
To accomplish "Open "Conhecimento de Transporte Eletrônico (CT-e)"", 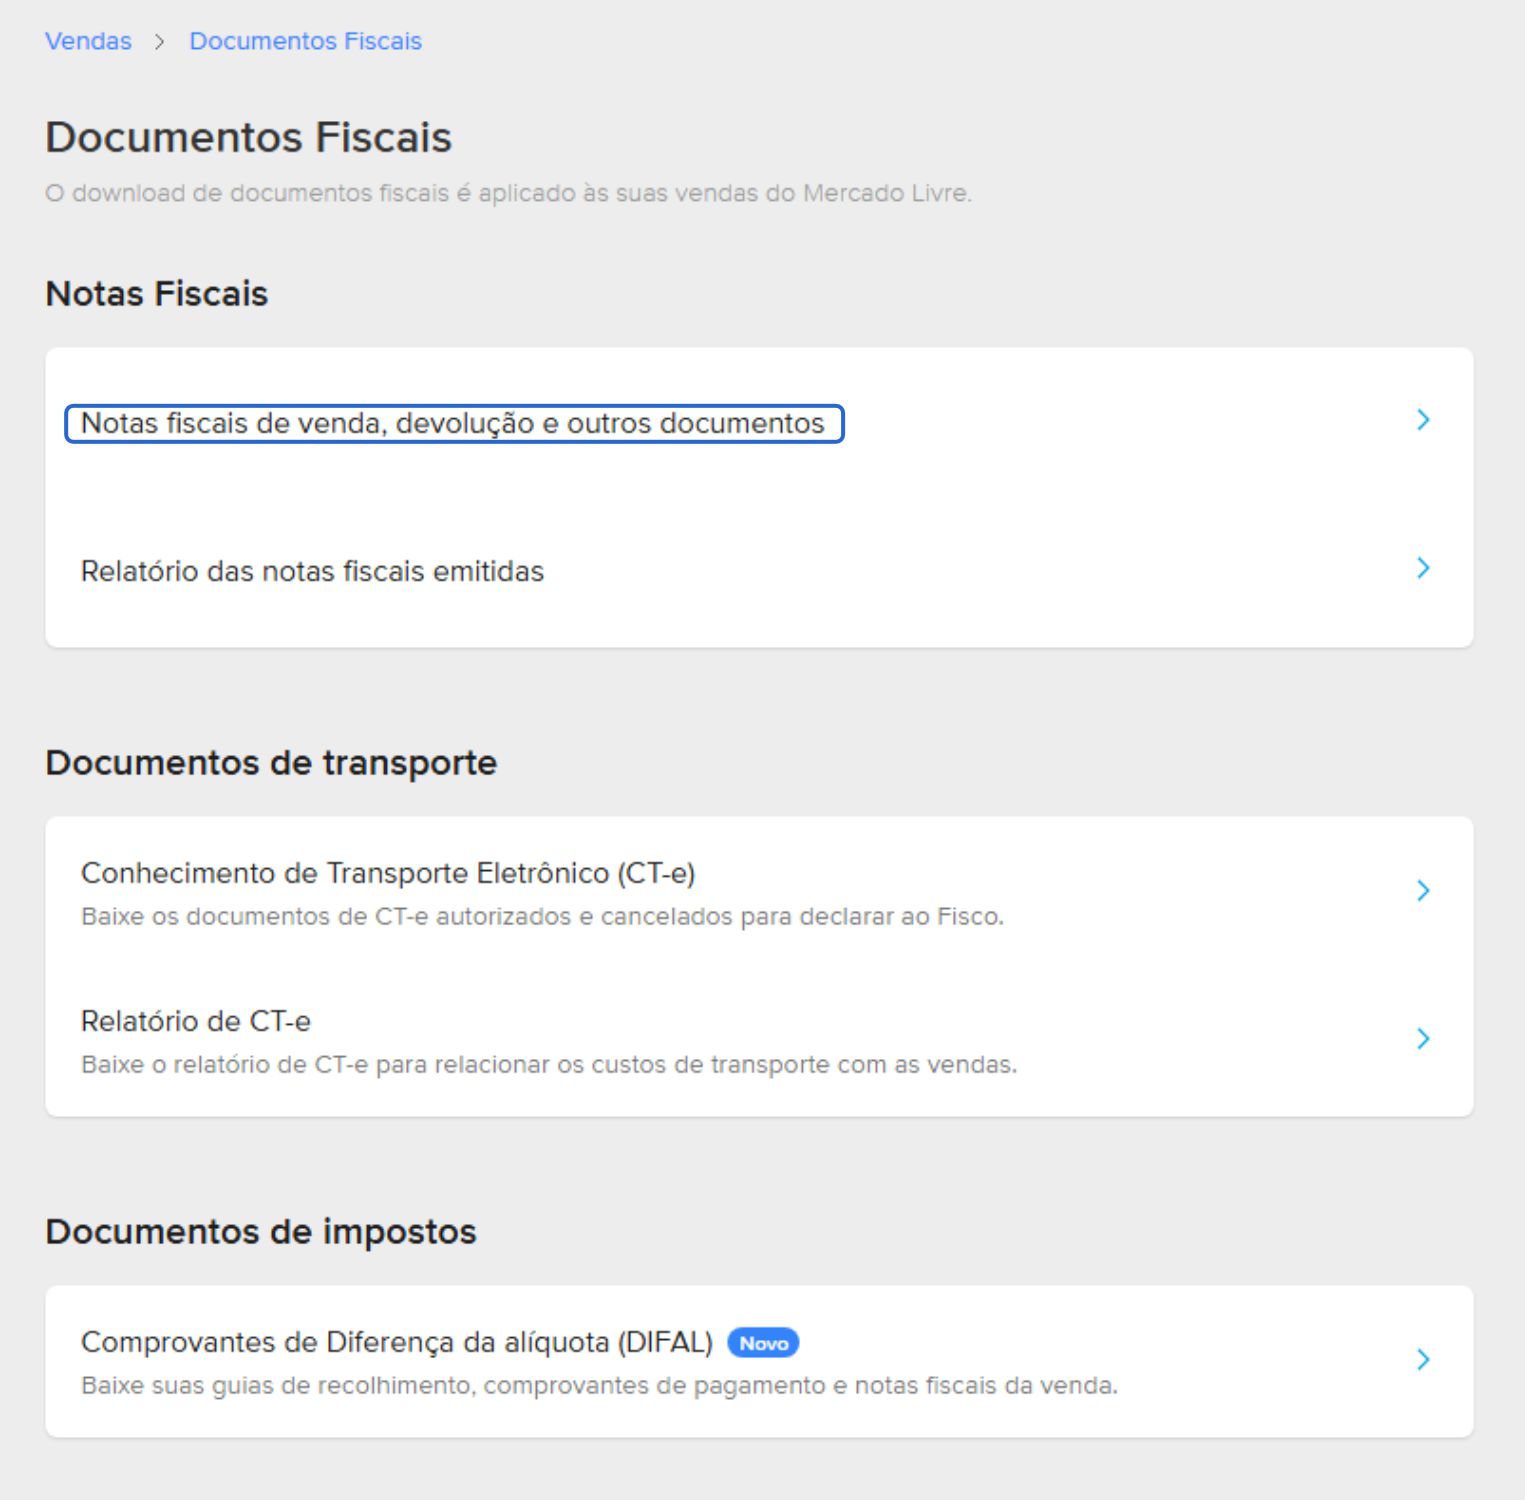I will (390, 872).
